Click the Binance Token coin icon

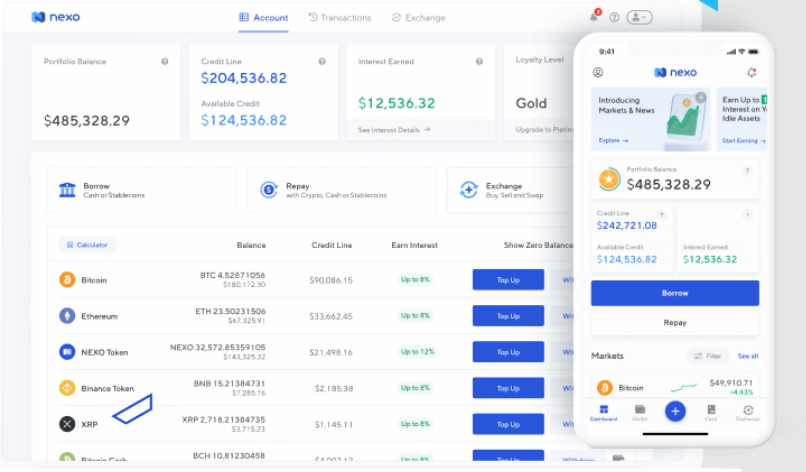tap(67, 388)
